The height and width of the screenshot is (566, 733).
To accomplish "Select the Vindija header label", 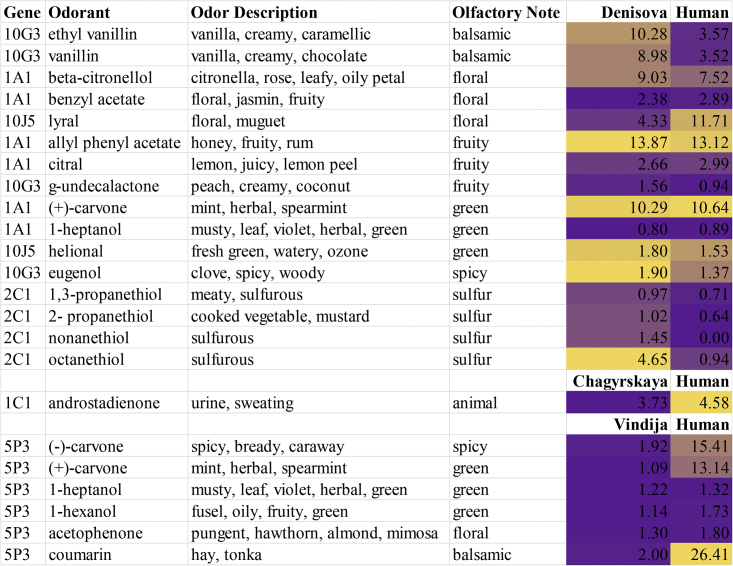I will coord(640,425).
